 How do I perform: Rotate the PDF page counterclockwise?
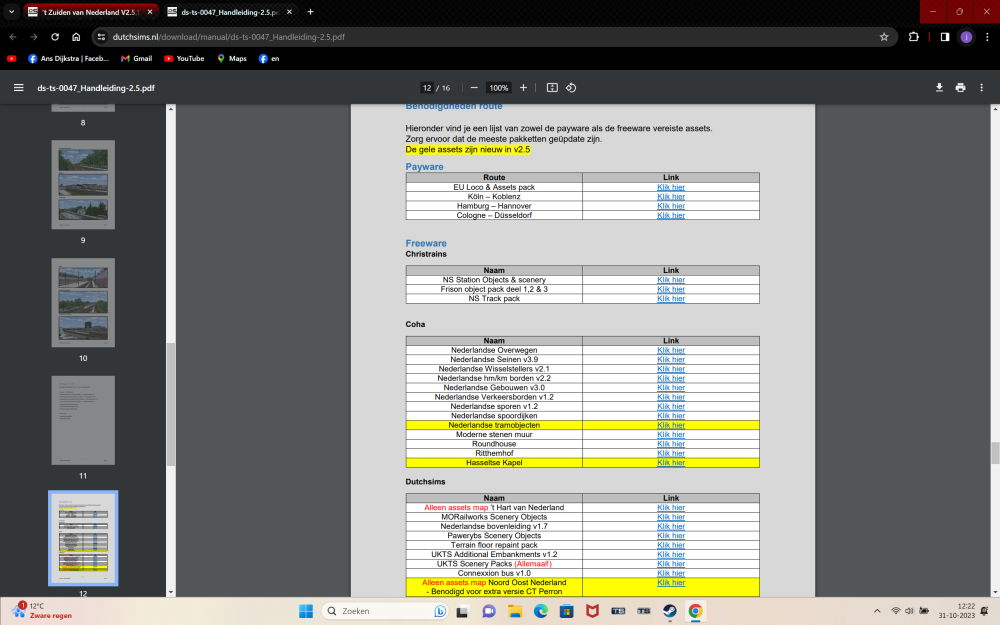(571, 87)
